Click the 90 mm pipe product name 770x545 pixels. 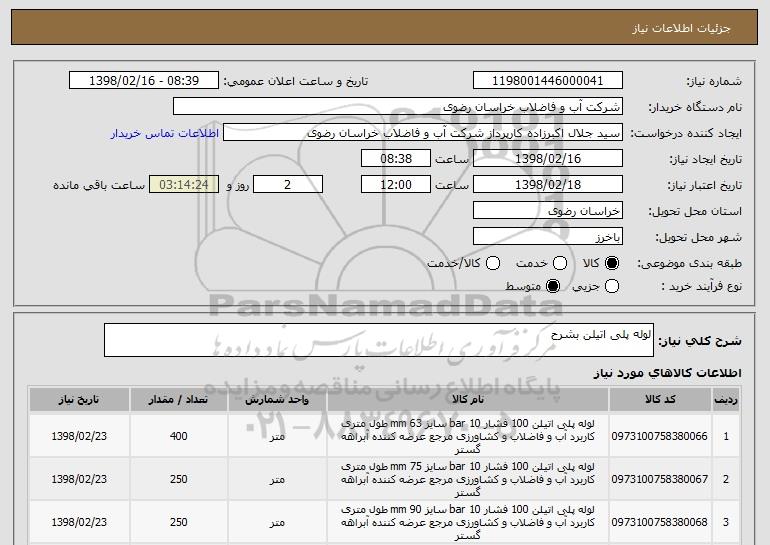coord(468,522)
